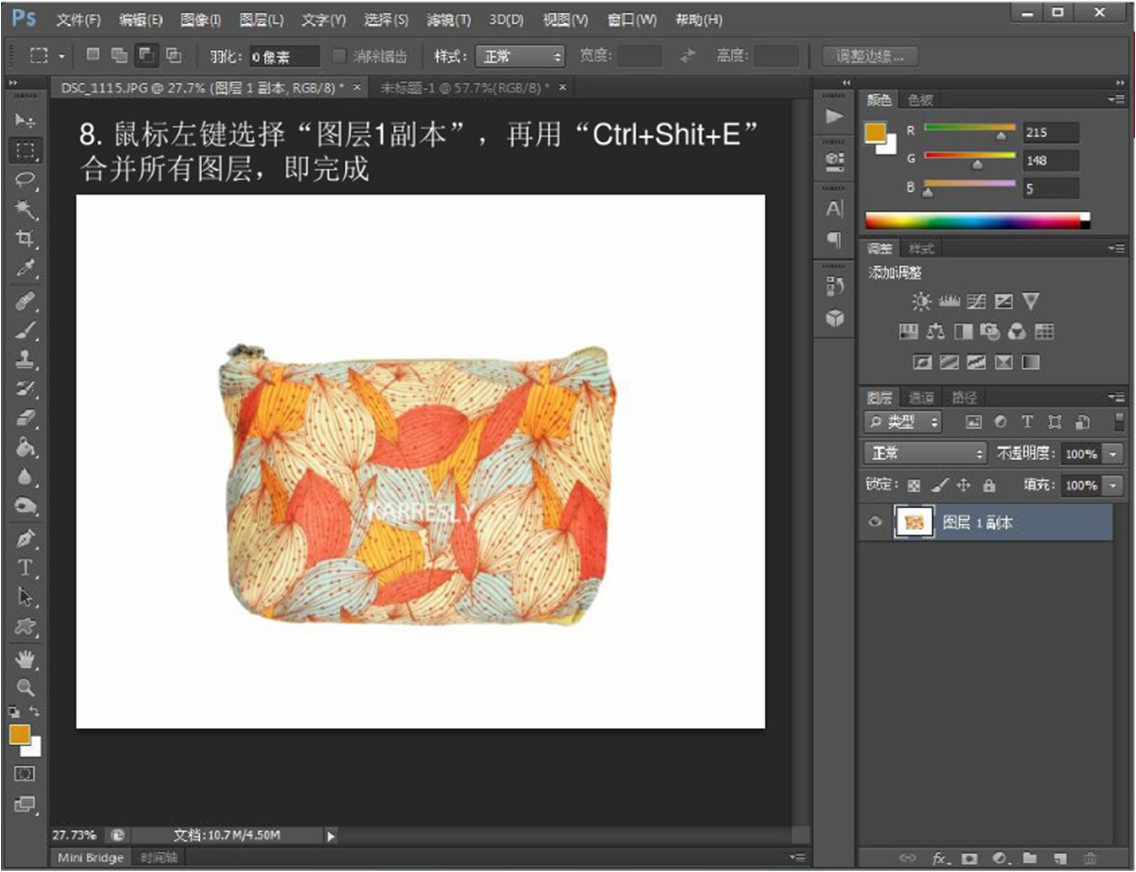
Task: Select the Hand tool
Action: point(25,658)
